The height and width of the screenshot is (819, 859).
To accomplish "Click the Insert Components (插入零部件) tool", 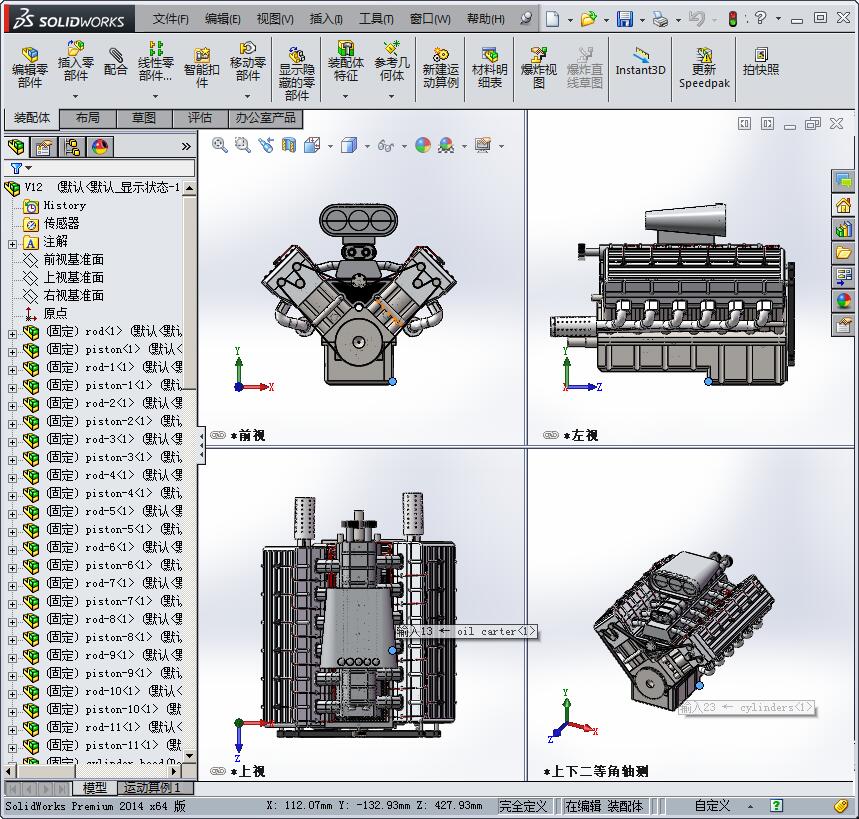I will pos(76,62).
